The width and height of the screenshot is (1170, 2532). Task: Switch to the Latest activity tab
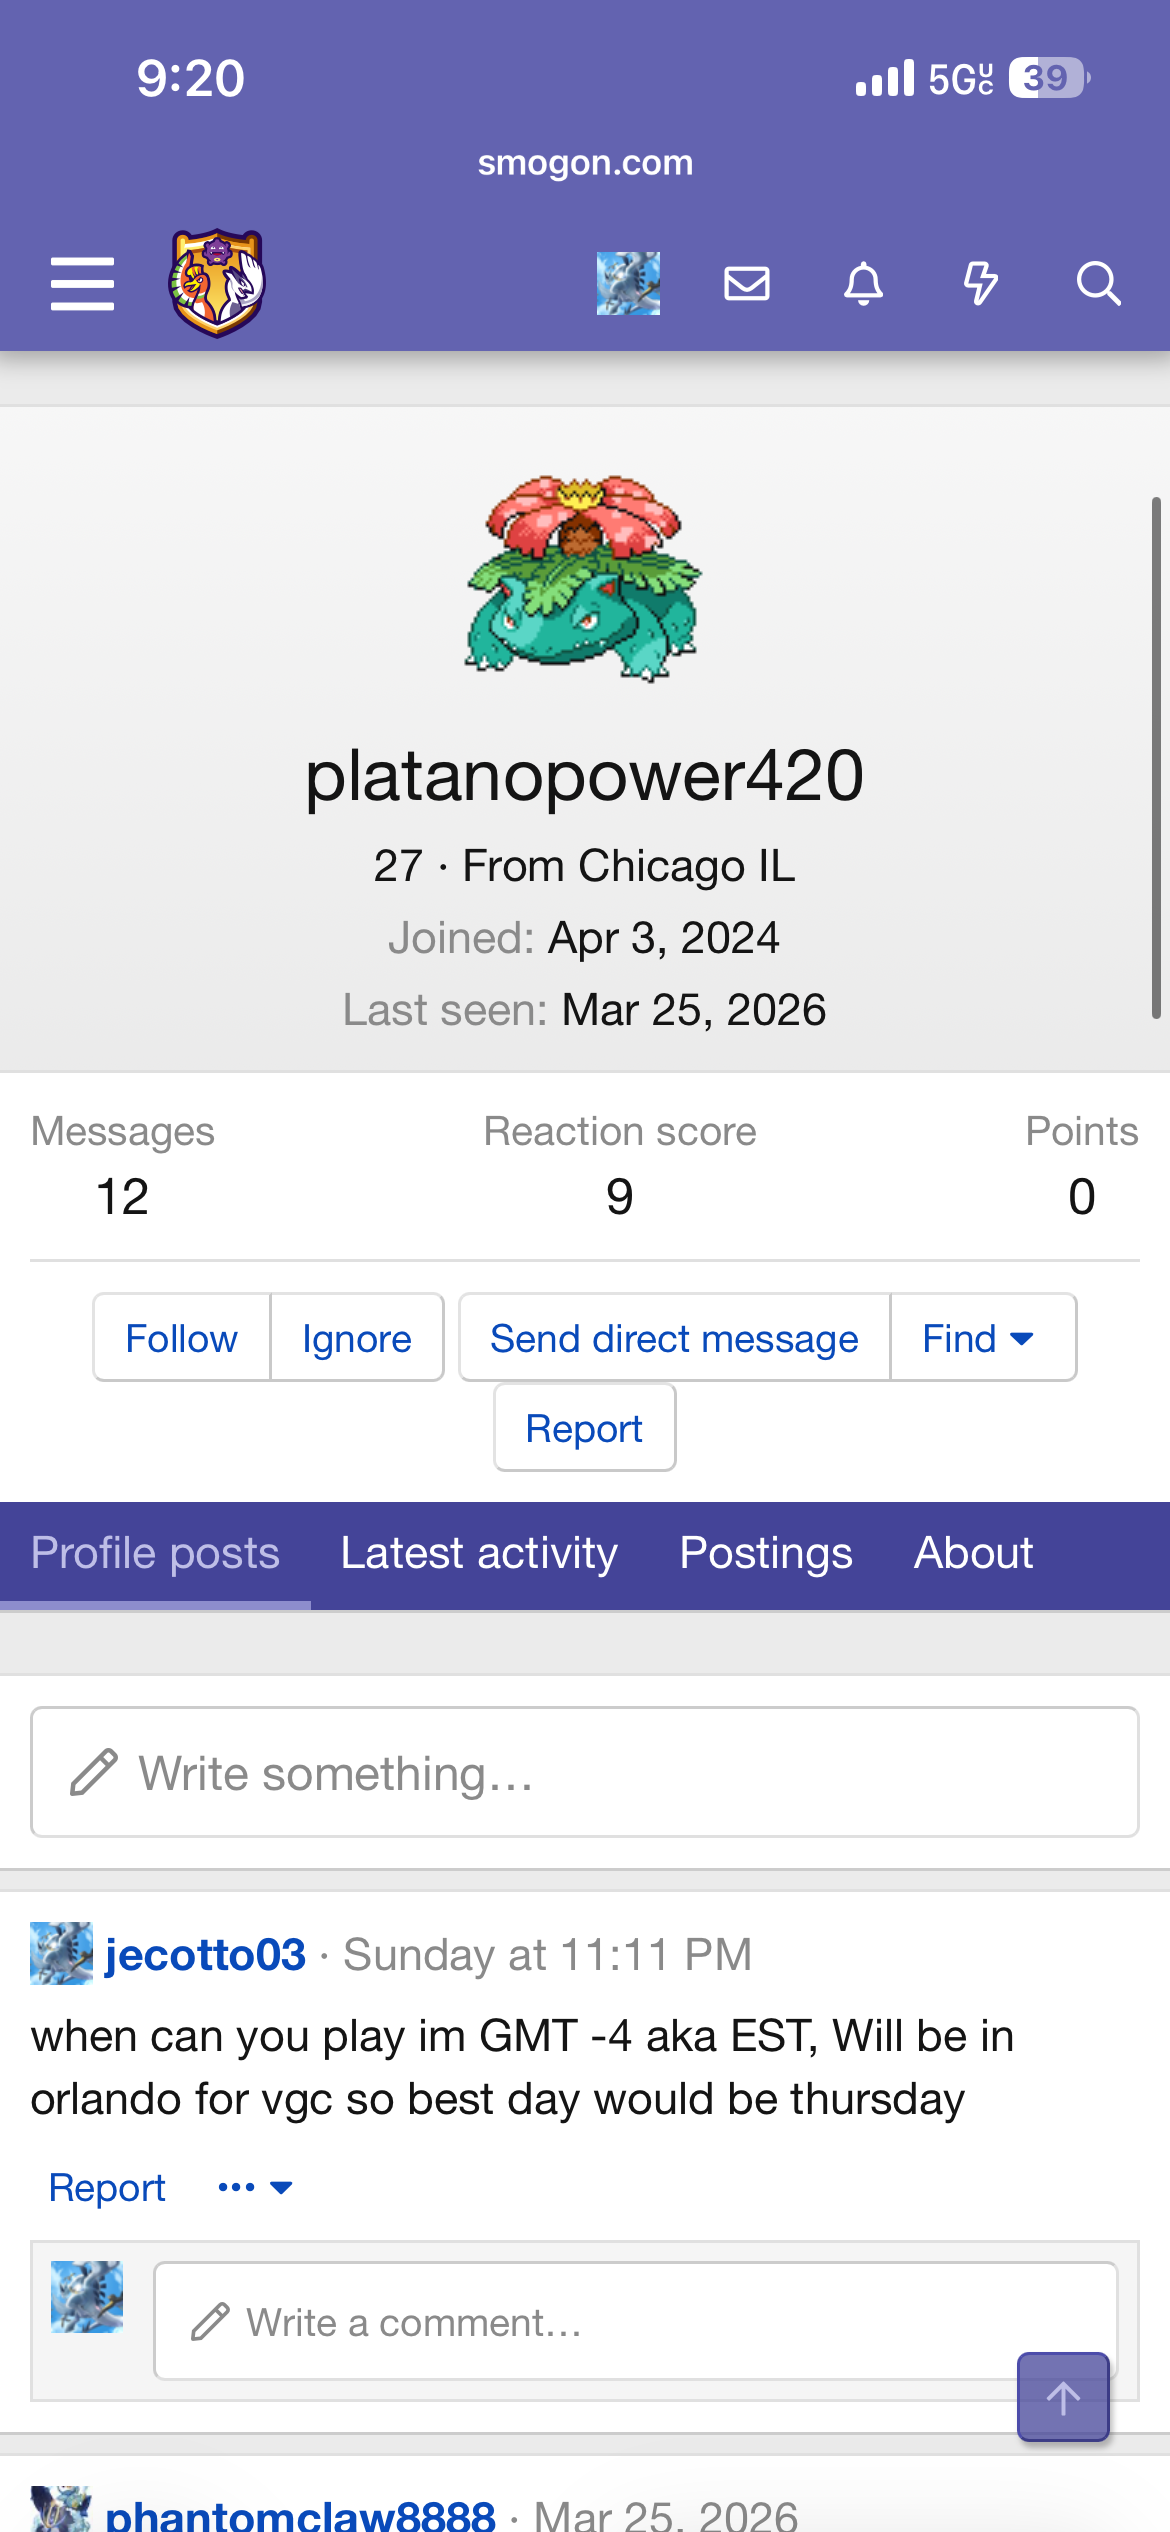point(479,1554)
